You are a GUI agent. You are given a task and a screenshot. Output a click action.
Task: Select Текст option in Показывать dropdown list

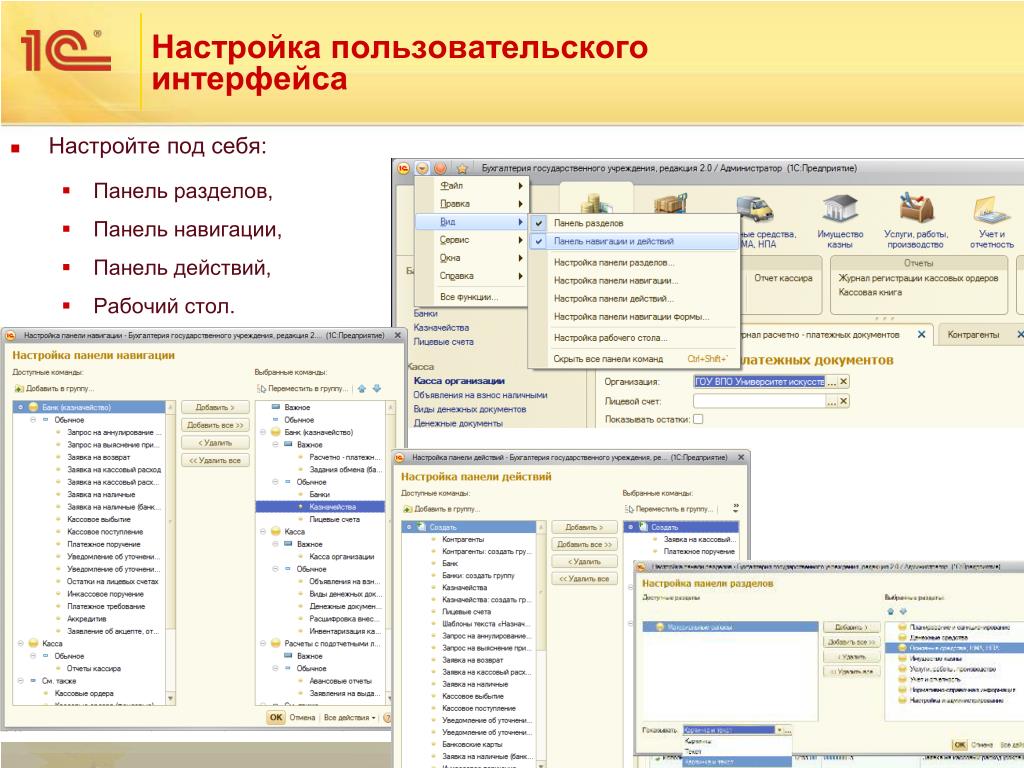pos(693,751)
